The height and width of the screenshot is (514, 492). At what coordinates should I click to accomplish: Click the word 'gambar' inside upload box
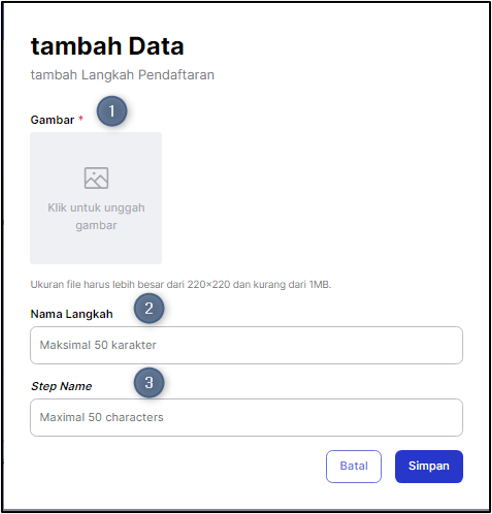pyautogui.click(x=96, y=226)
